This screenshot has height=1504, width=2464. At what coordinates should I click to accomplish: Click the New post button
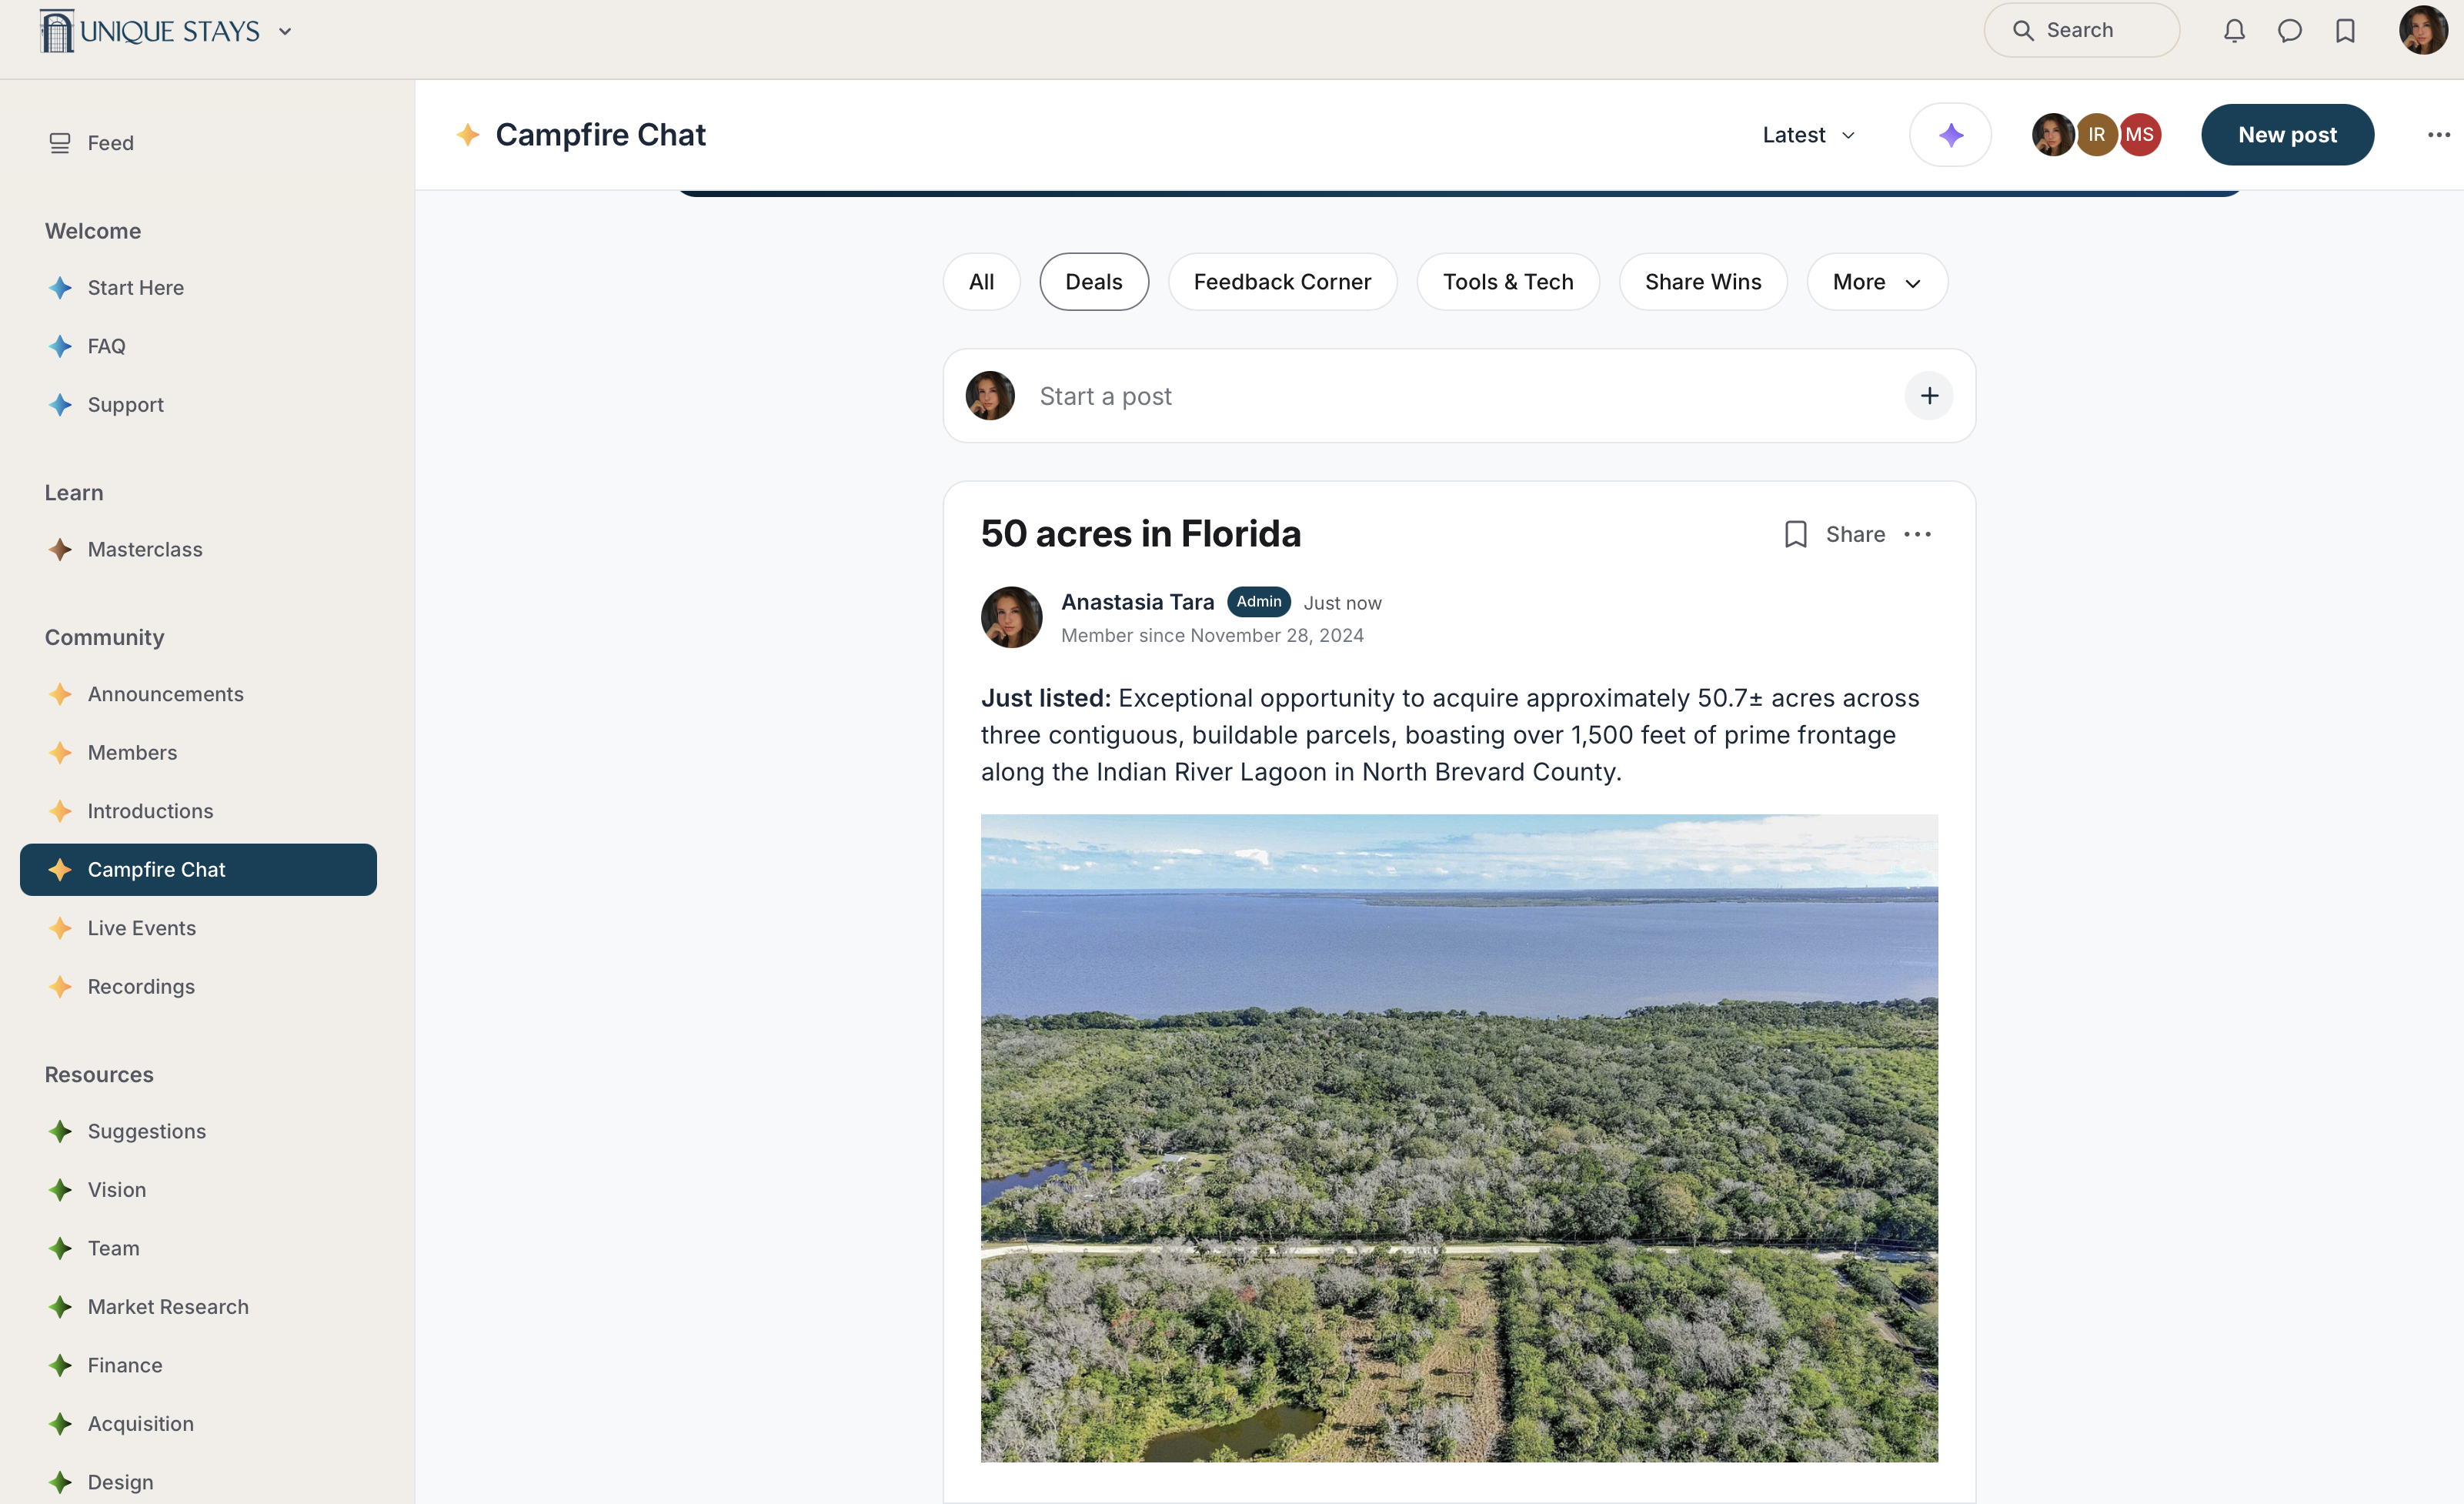(2286, 135)
